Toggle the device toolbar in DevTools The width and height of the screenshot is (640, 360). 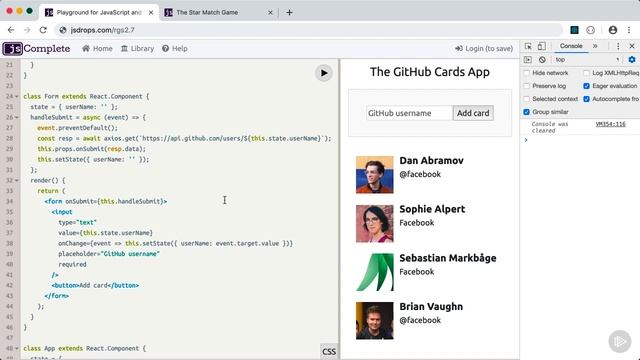pos(541,46)
